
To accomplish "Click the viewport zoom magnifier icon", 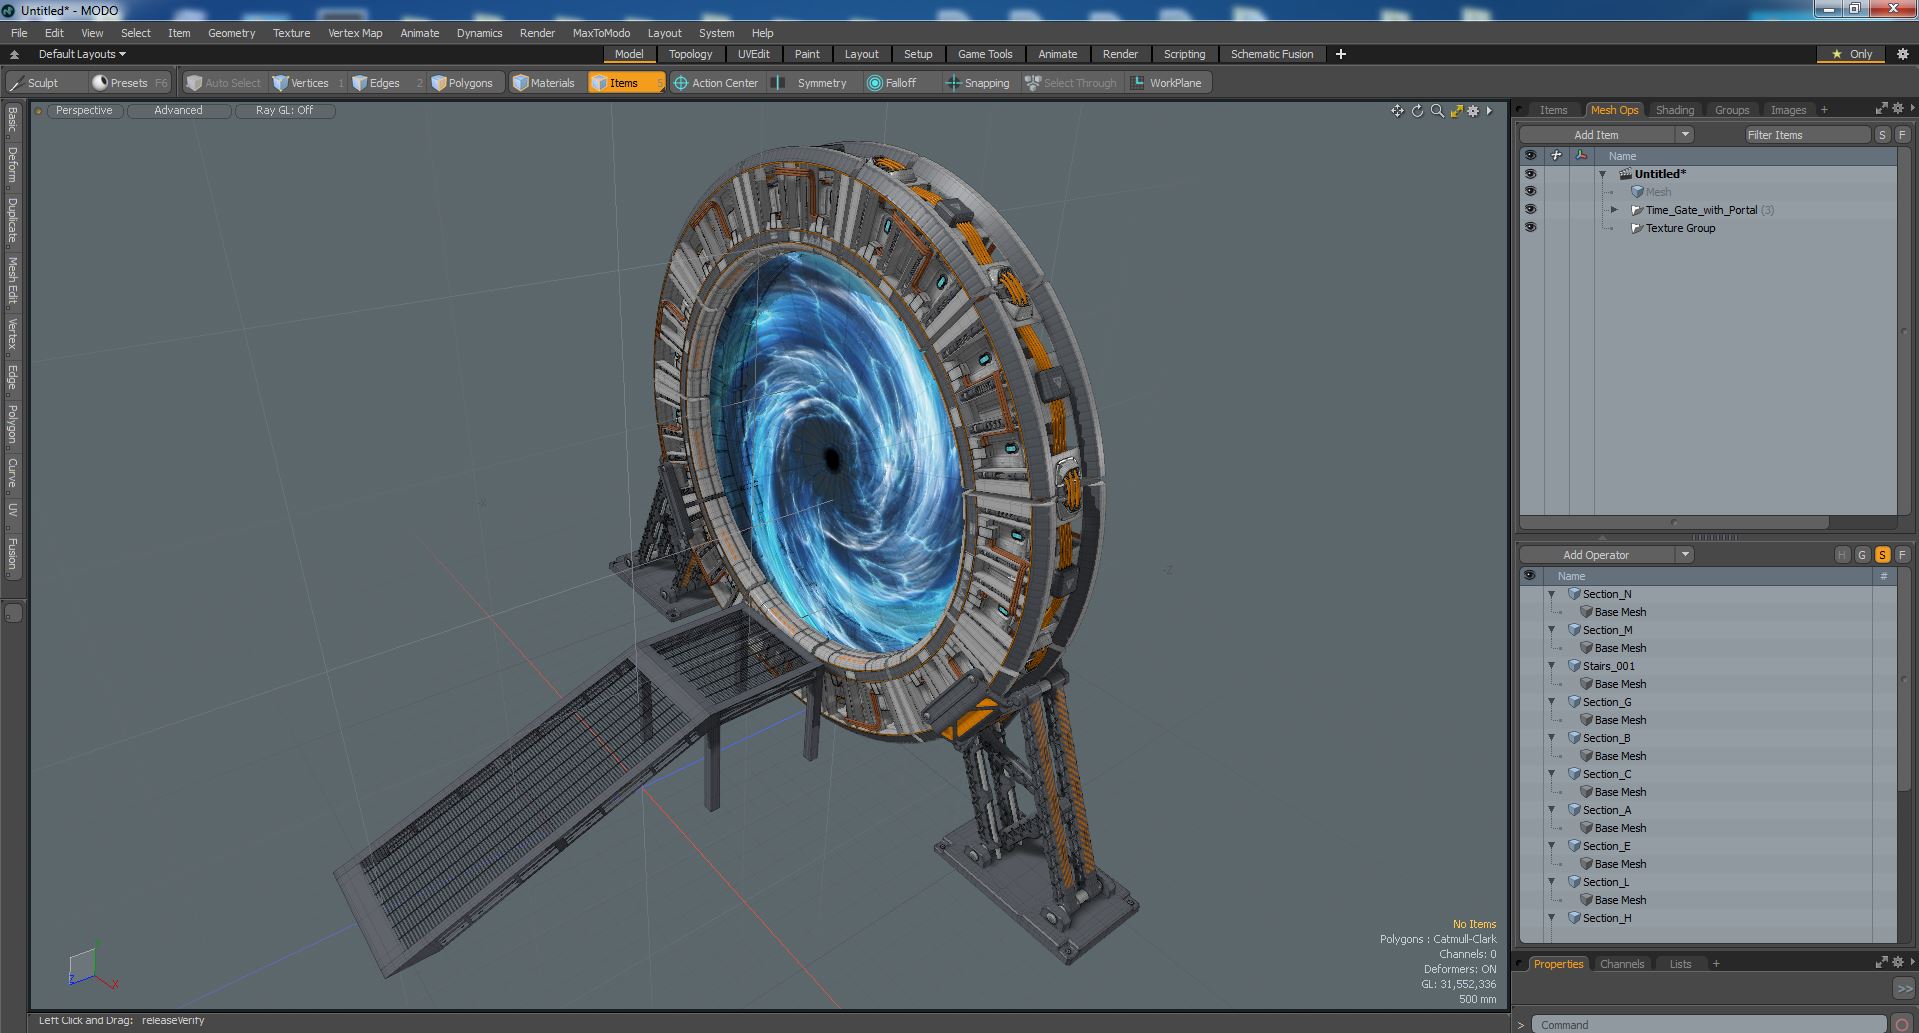I will [1437, 111].
